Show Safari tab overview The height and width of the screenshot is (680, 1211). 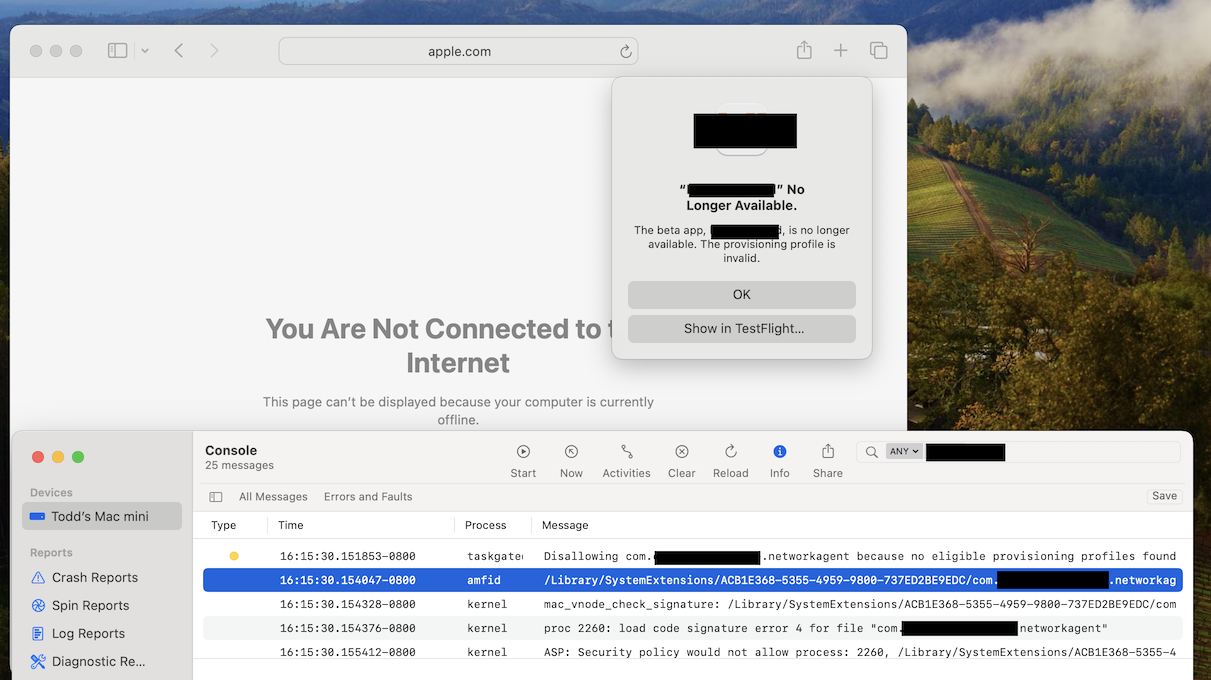coord(879,51)
